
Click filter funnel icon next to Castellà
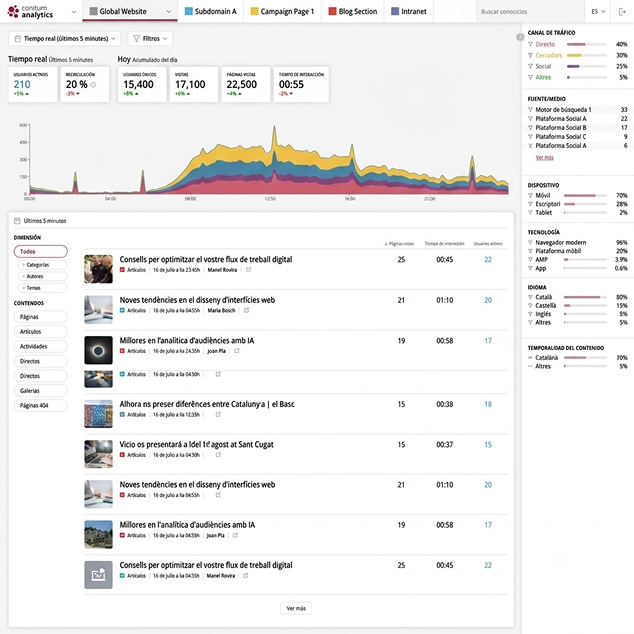(x=530, y=306)
